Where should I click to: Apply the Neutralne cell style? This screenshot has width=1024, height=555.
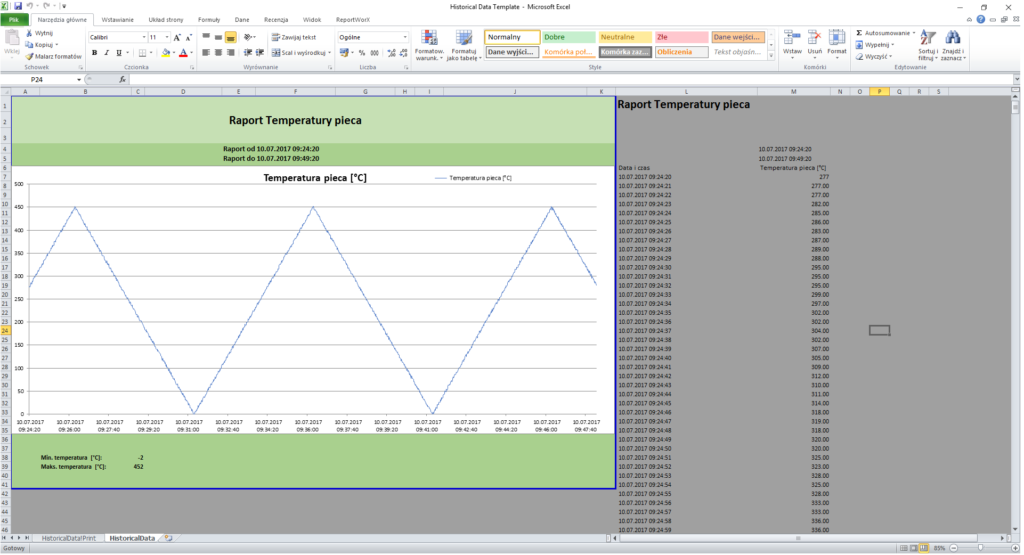point(625,37)
